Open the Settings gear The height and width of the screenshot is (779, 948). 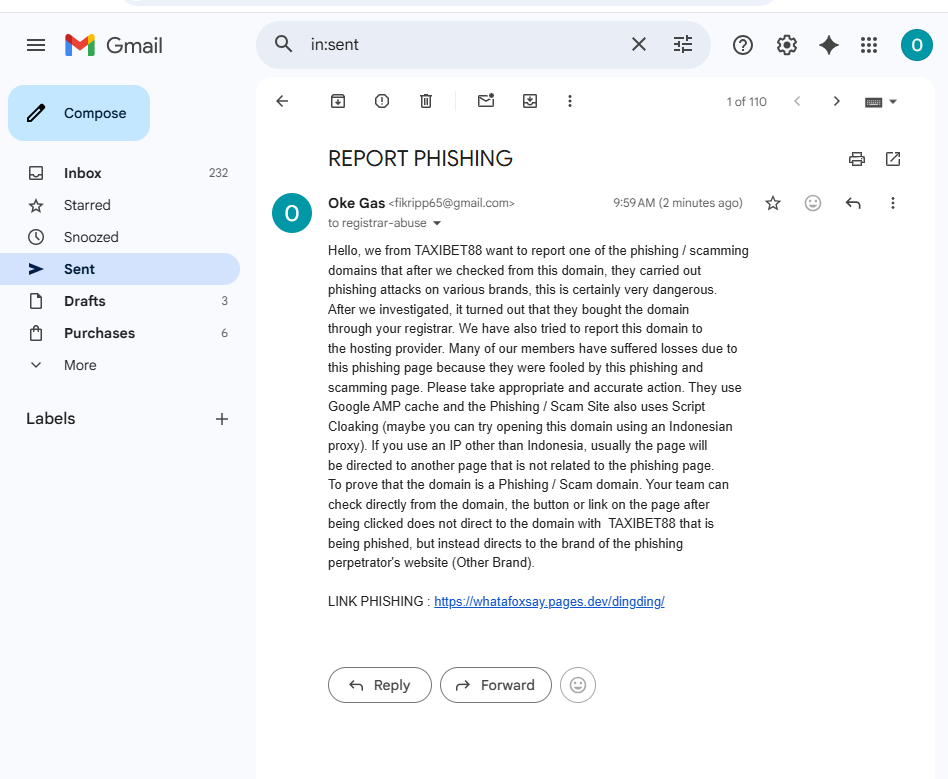[x=787, y=45]
